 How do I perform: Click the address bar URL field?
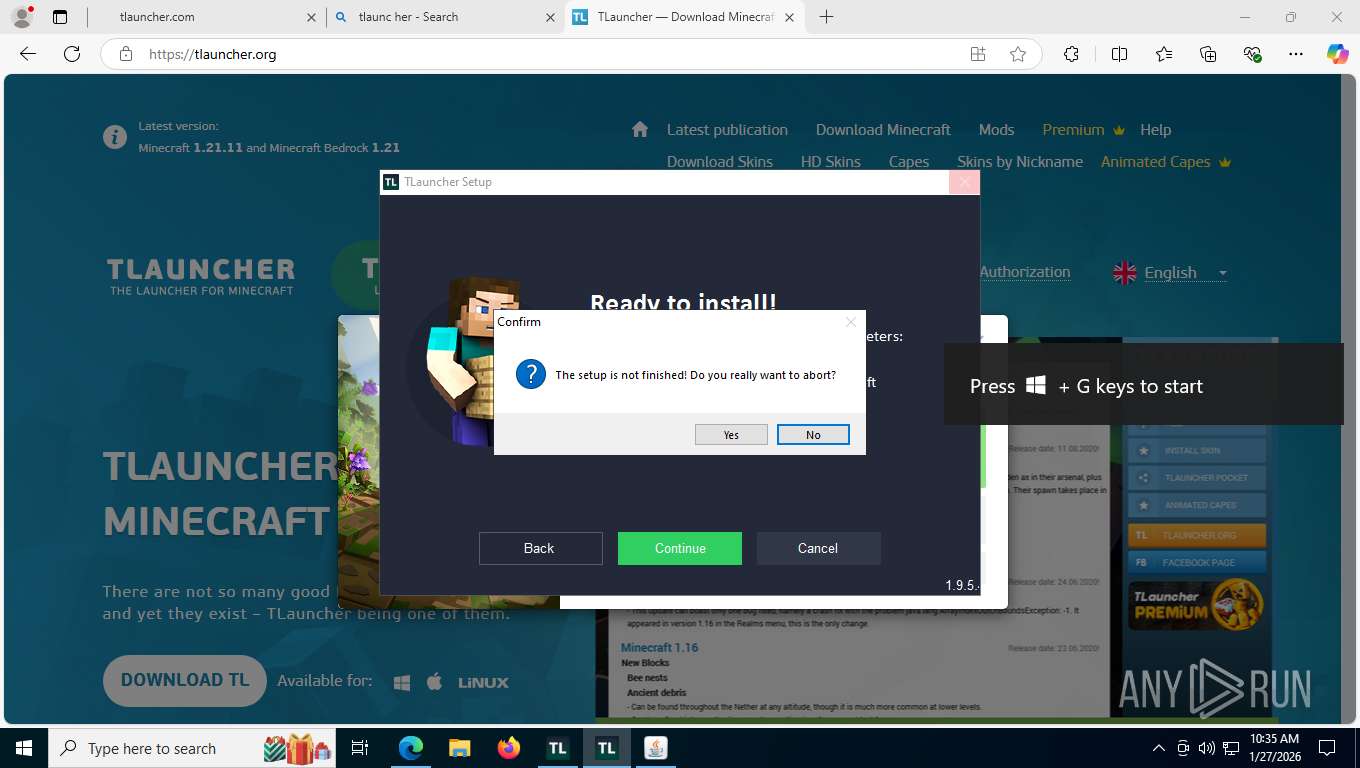coord(550,54)
